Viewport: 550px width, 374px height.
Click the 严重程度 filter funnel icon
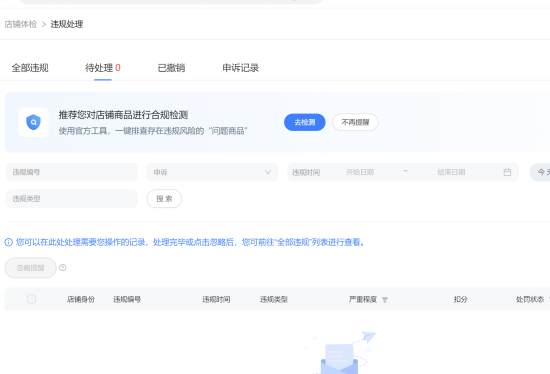(385, 300)
